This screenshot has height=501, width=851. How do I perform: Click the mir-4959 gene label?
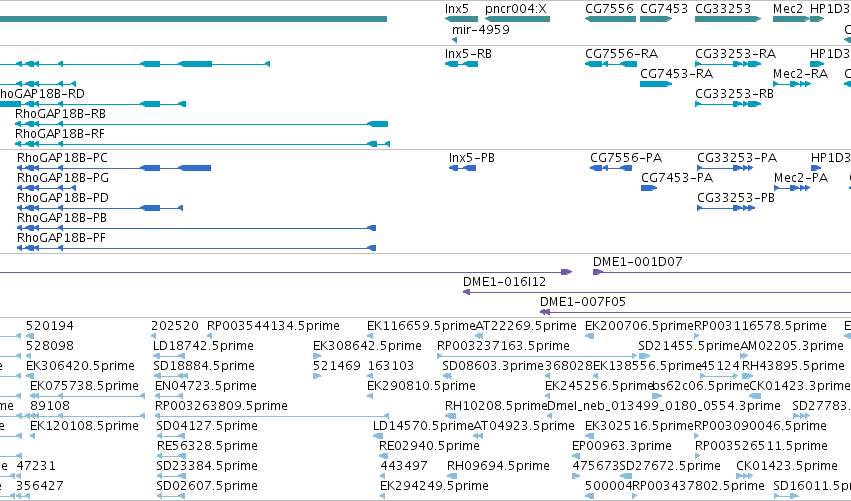click(x=481, y=30)
